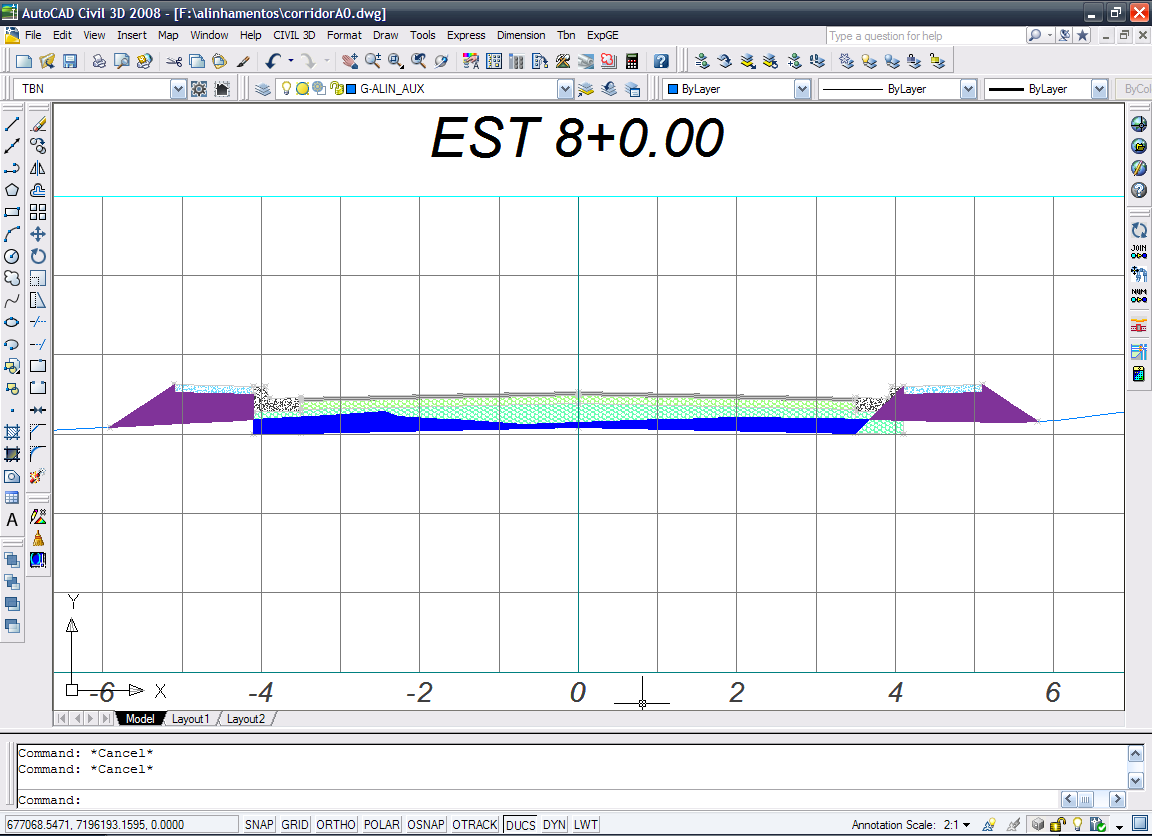The height and width of the screenshot is (836, 1152).
Task: Open the Dimension menu
Action: [521, 35]
